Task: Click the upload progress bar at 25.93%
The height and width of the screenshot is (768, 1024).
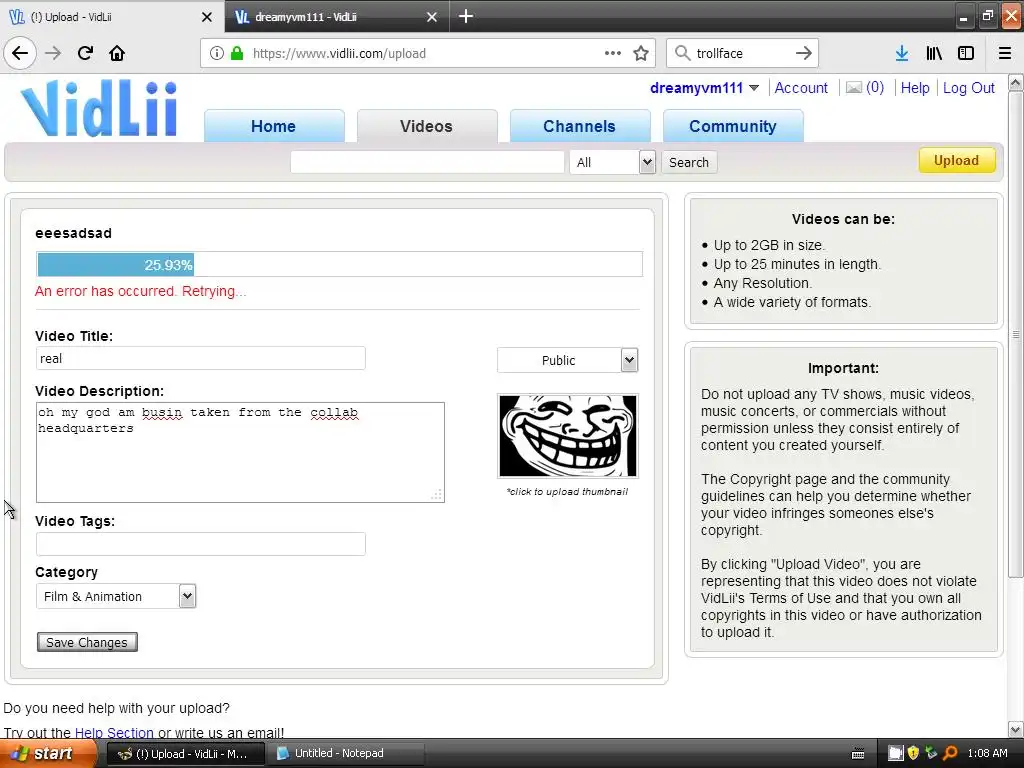Action: tap(340, 264)
